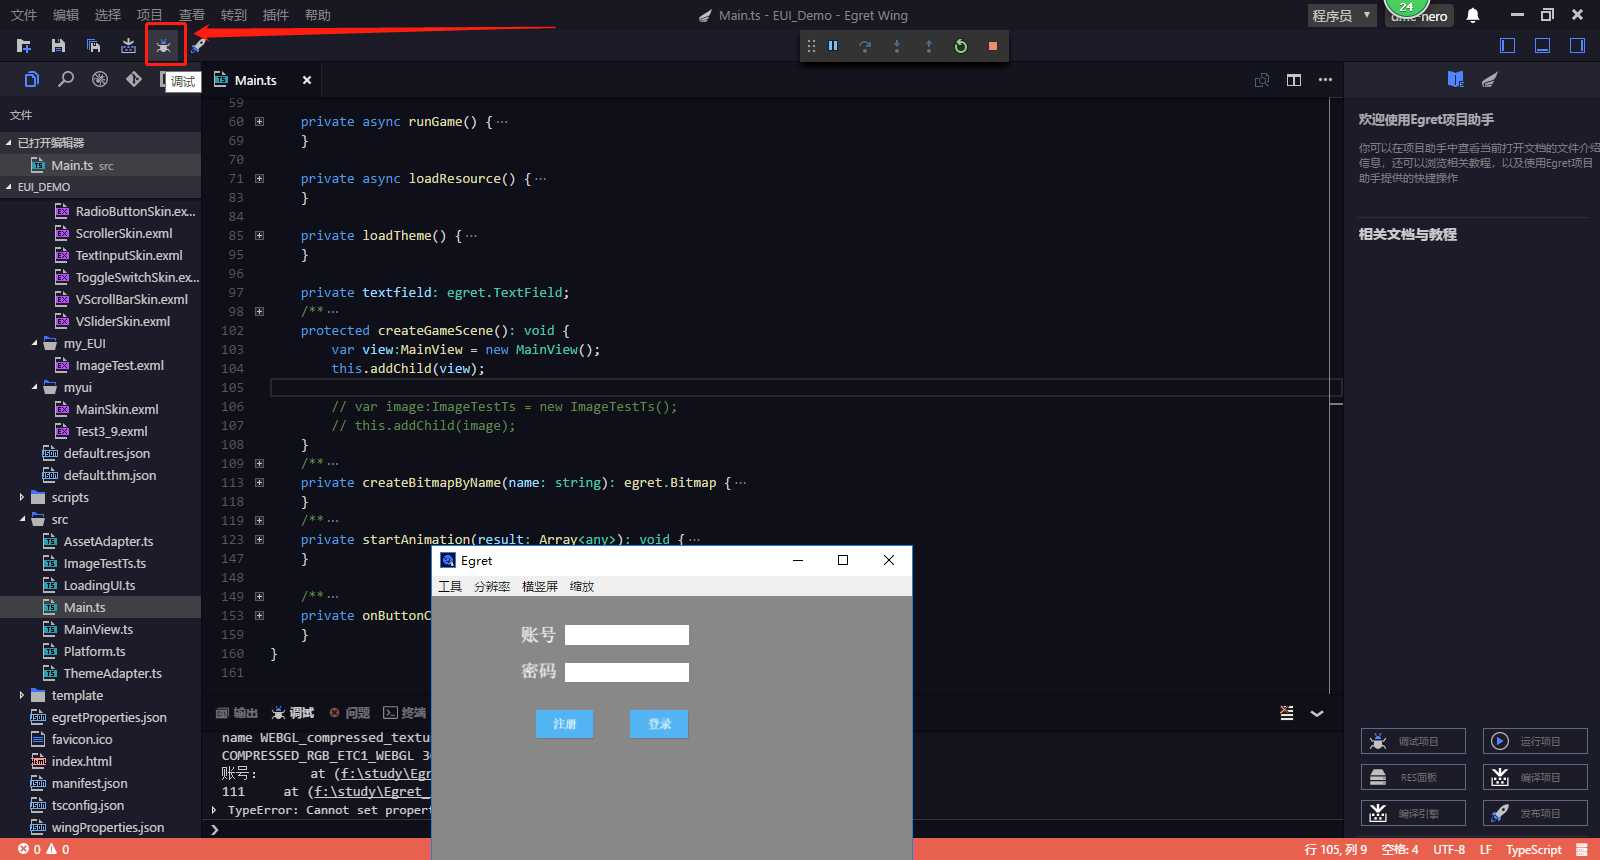1600x860 pixels.
Task: Close the Main.ts editor tab
Action: (307, 80)
